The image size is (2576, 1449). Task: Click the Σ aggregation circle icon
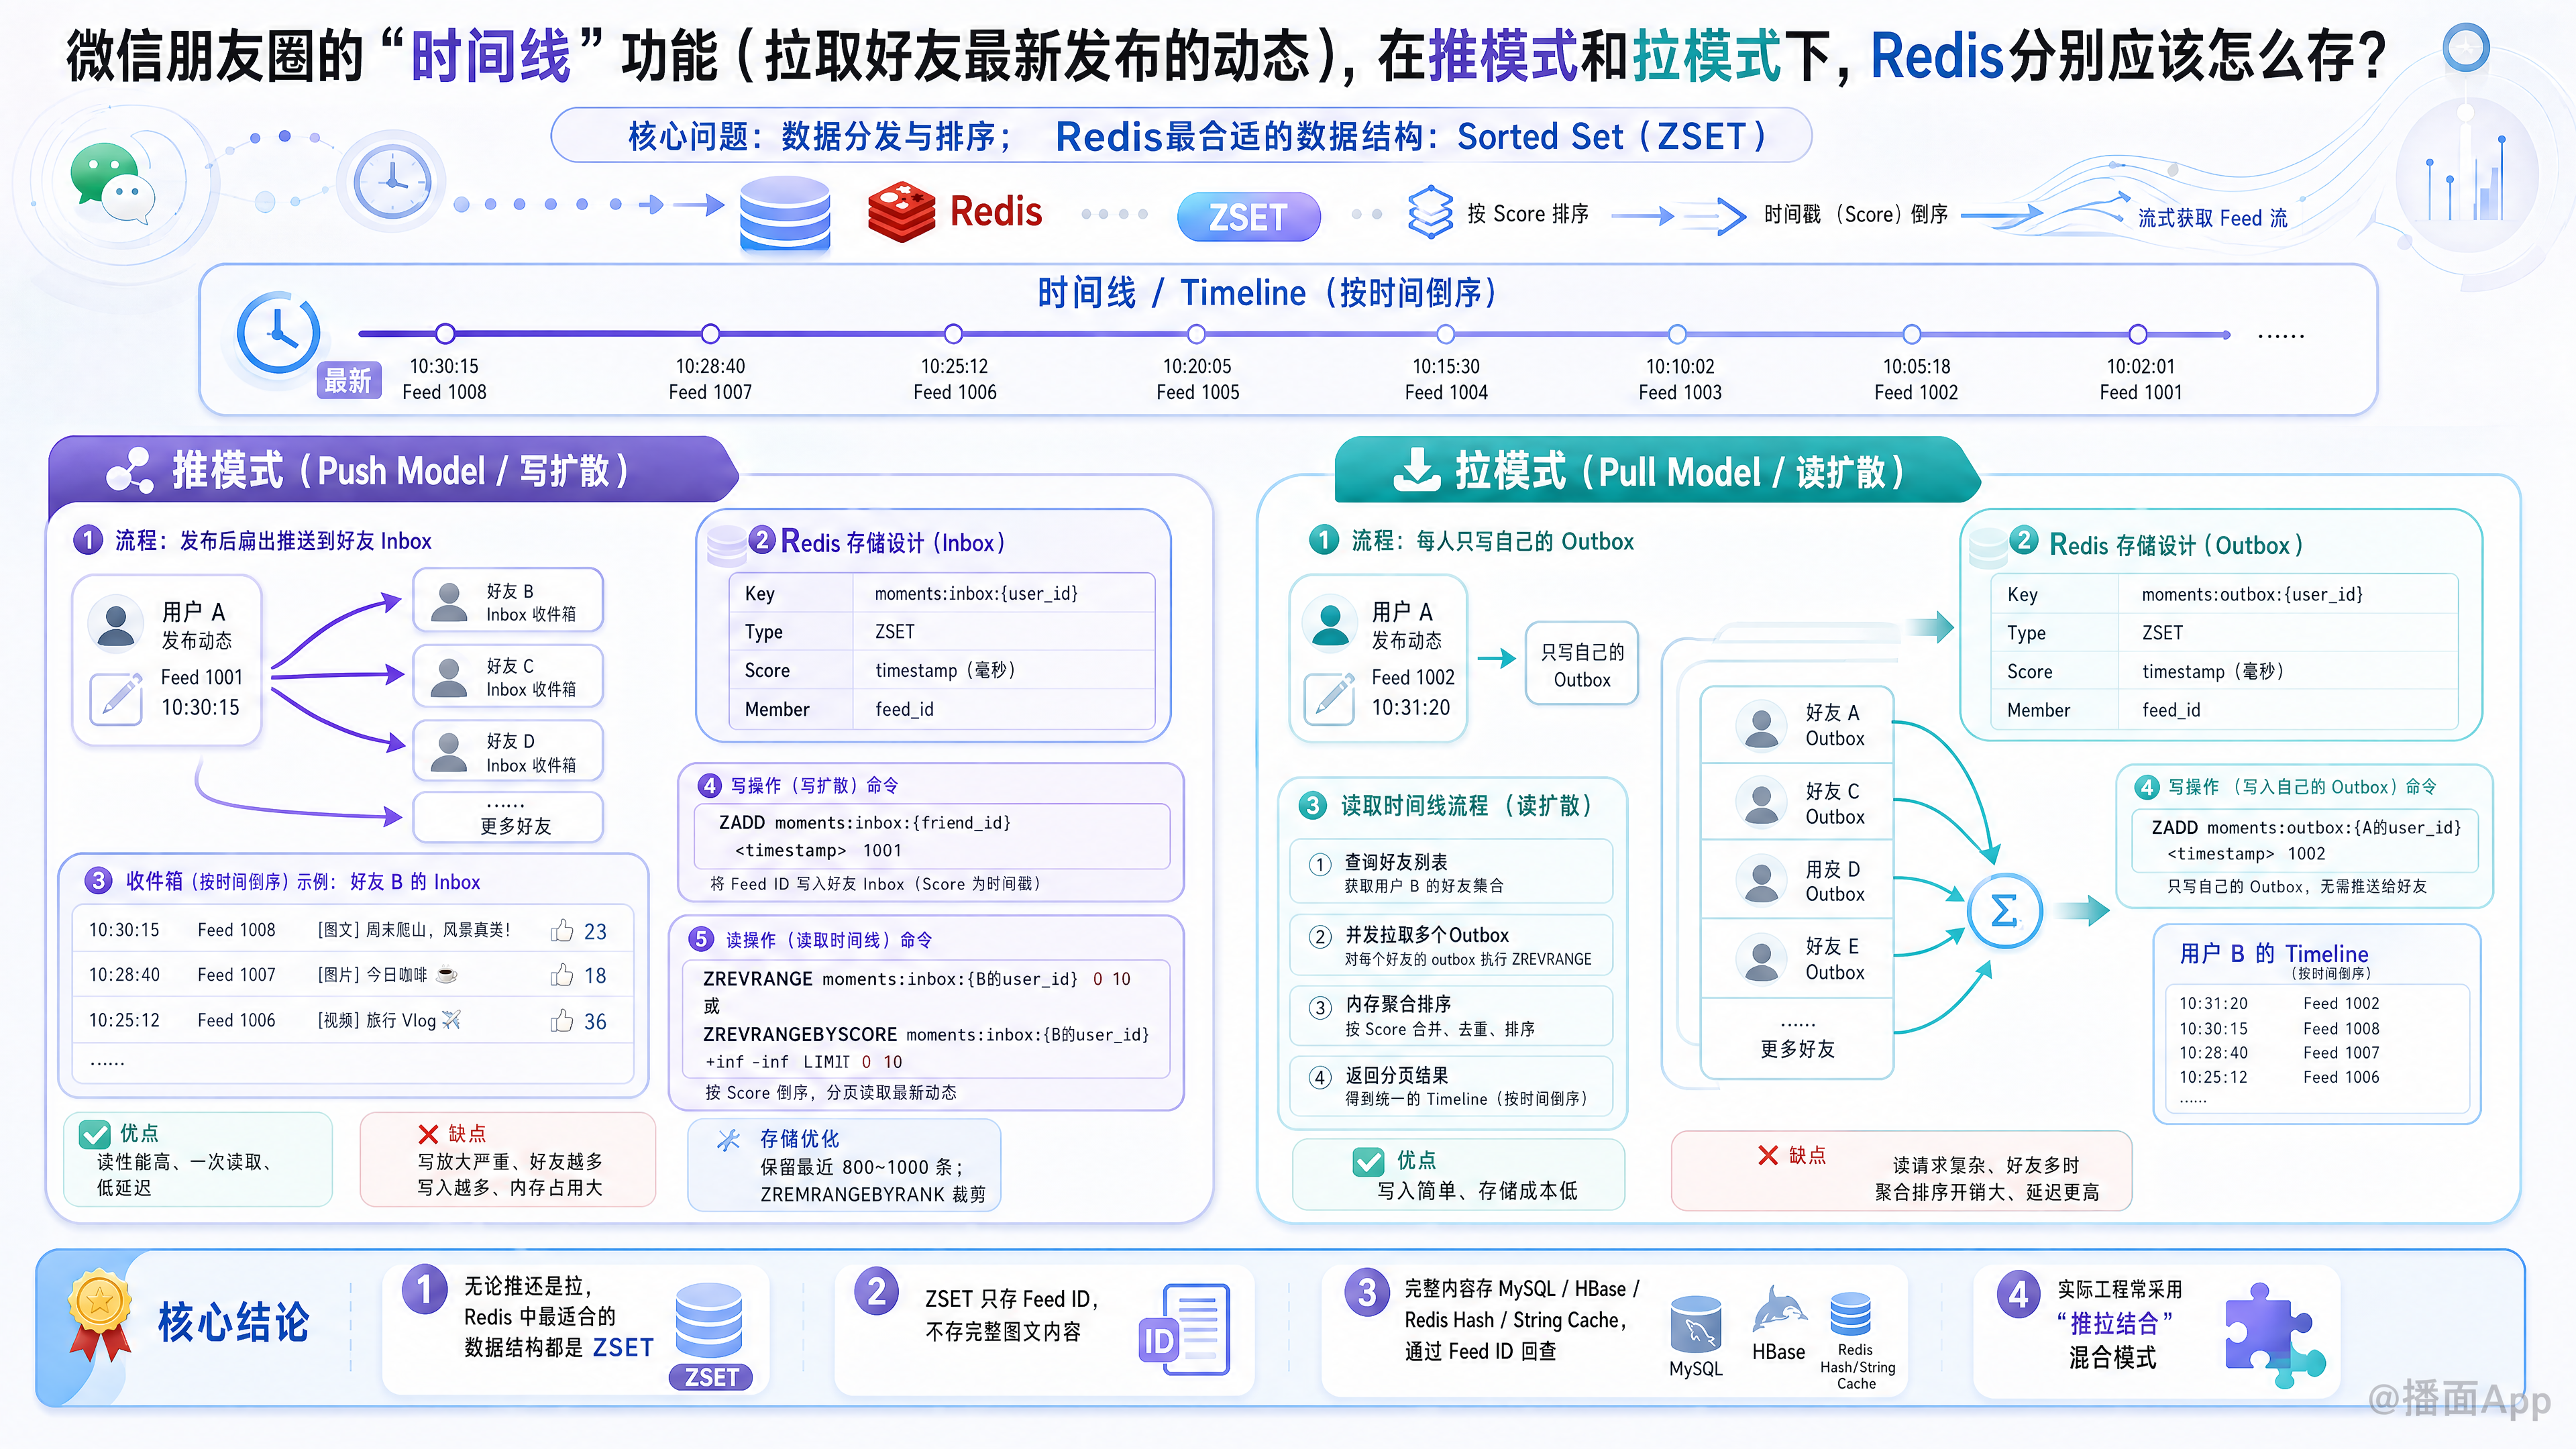click(2004, 911)
